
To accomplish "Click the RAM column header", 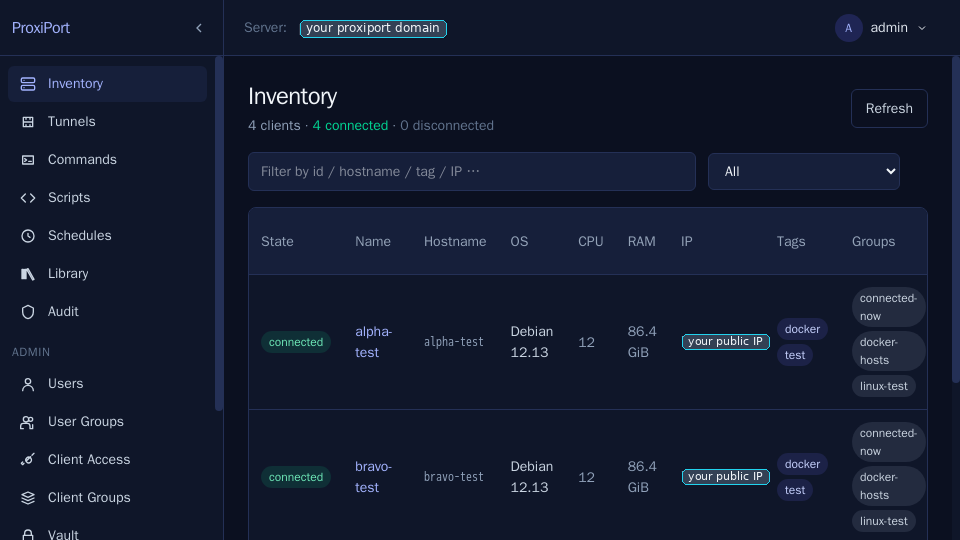I will (642, 241).
